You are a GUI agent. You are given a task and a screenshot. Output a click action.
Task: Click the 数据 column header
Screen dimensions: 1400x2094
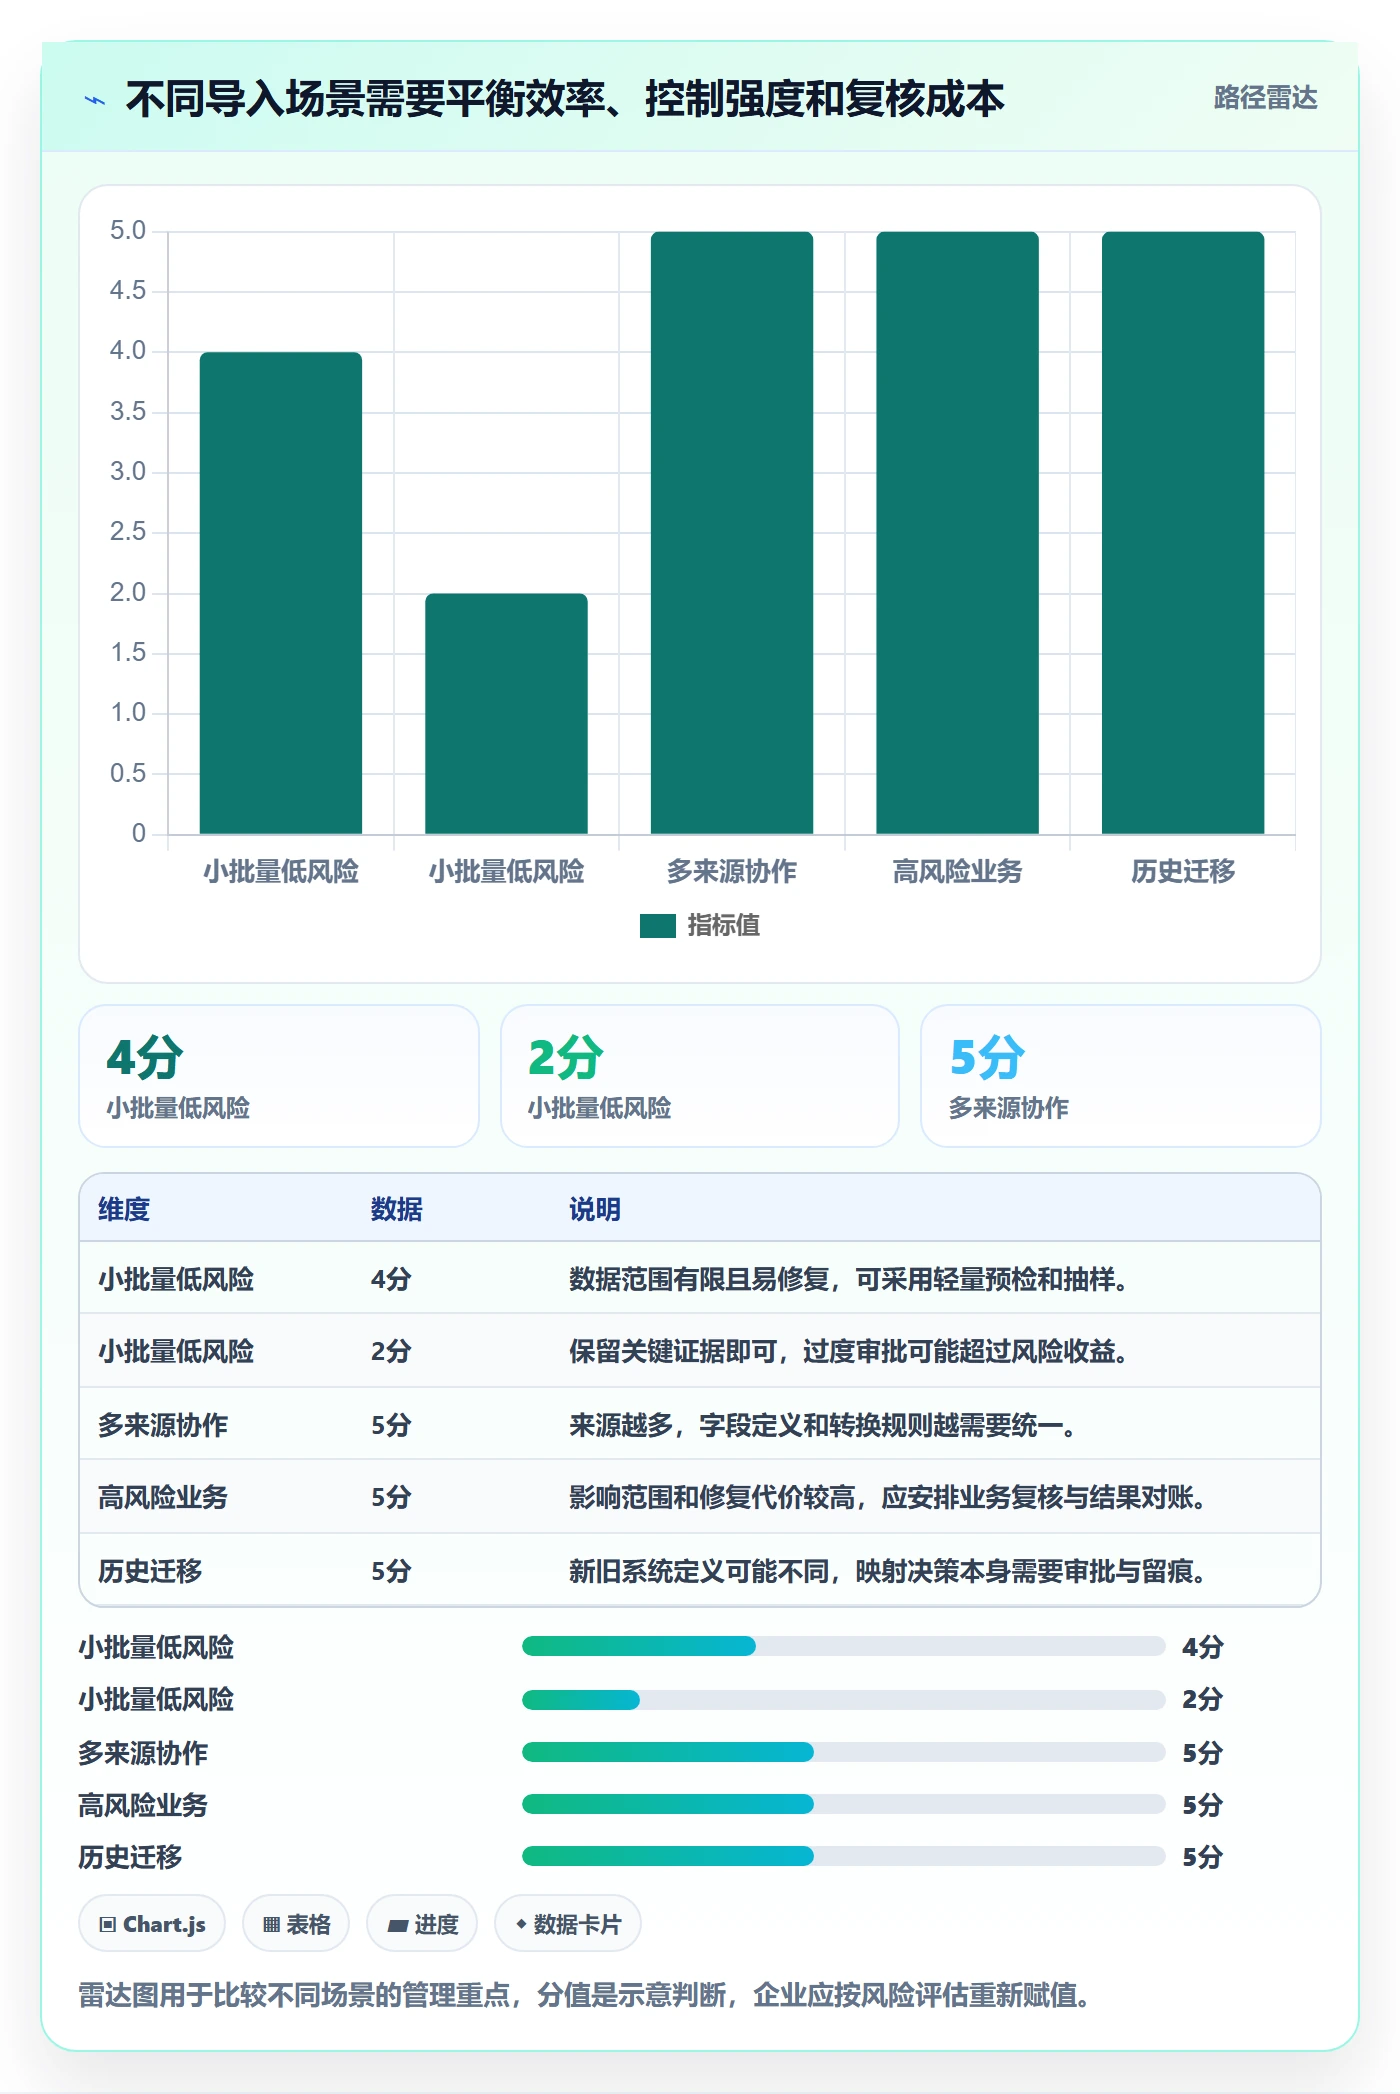tap(397, 1209)
